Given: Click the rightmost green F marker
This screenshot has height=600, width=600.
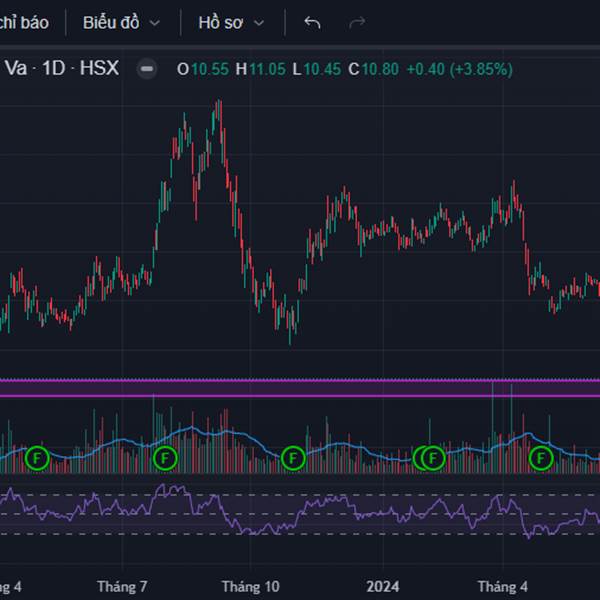Looking at the screenshot, I should 540,458.
